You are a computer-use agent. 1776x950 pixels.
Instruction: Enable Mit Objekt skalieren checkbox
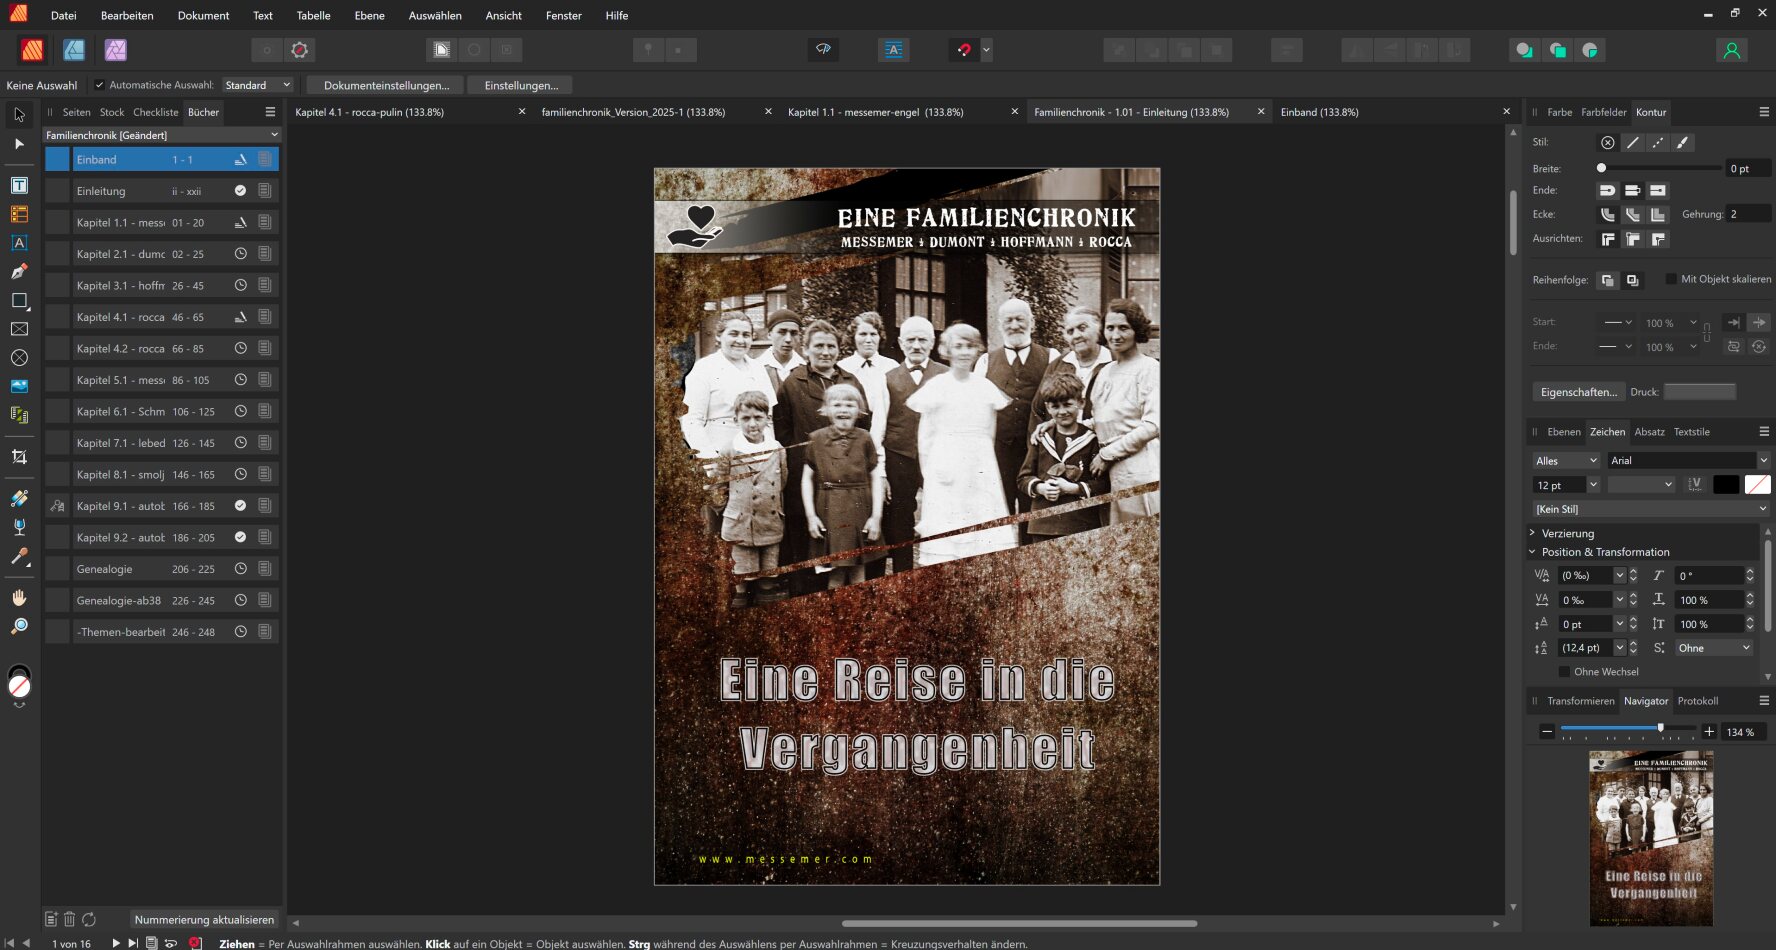(1671, 279)
